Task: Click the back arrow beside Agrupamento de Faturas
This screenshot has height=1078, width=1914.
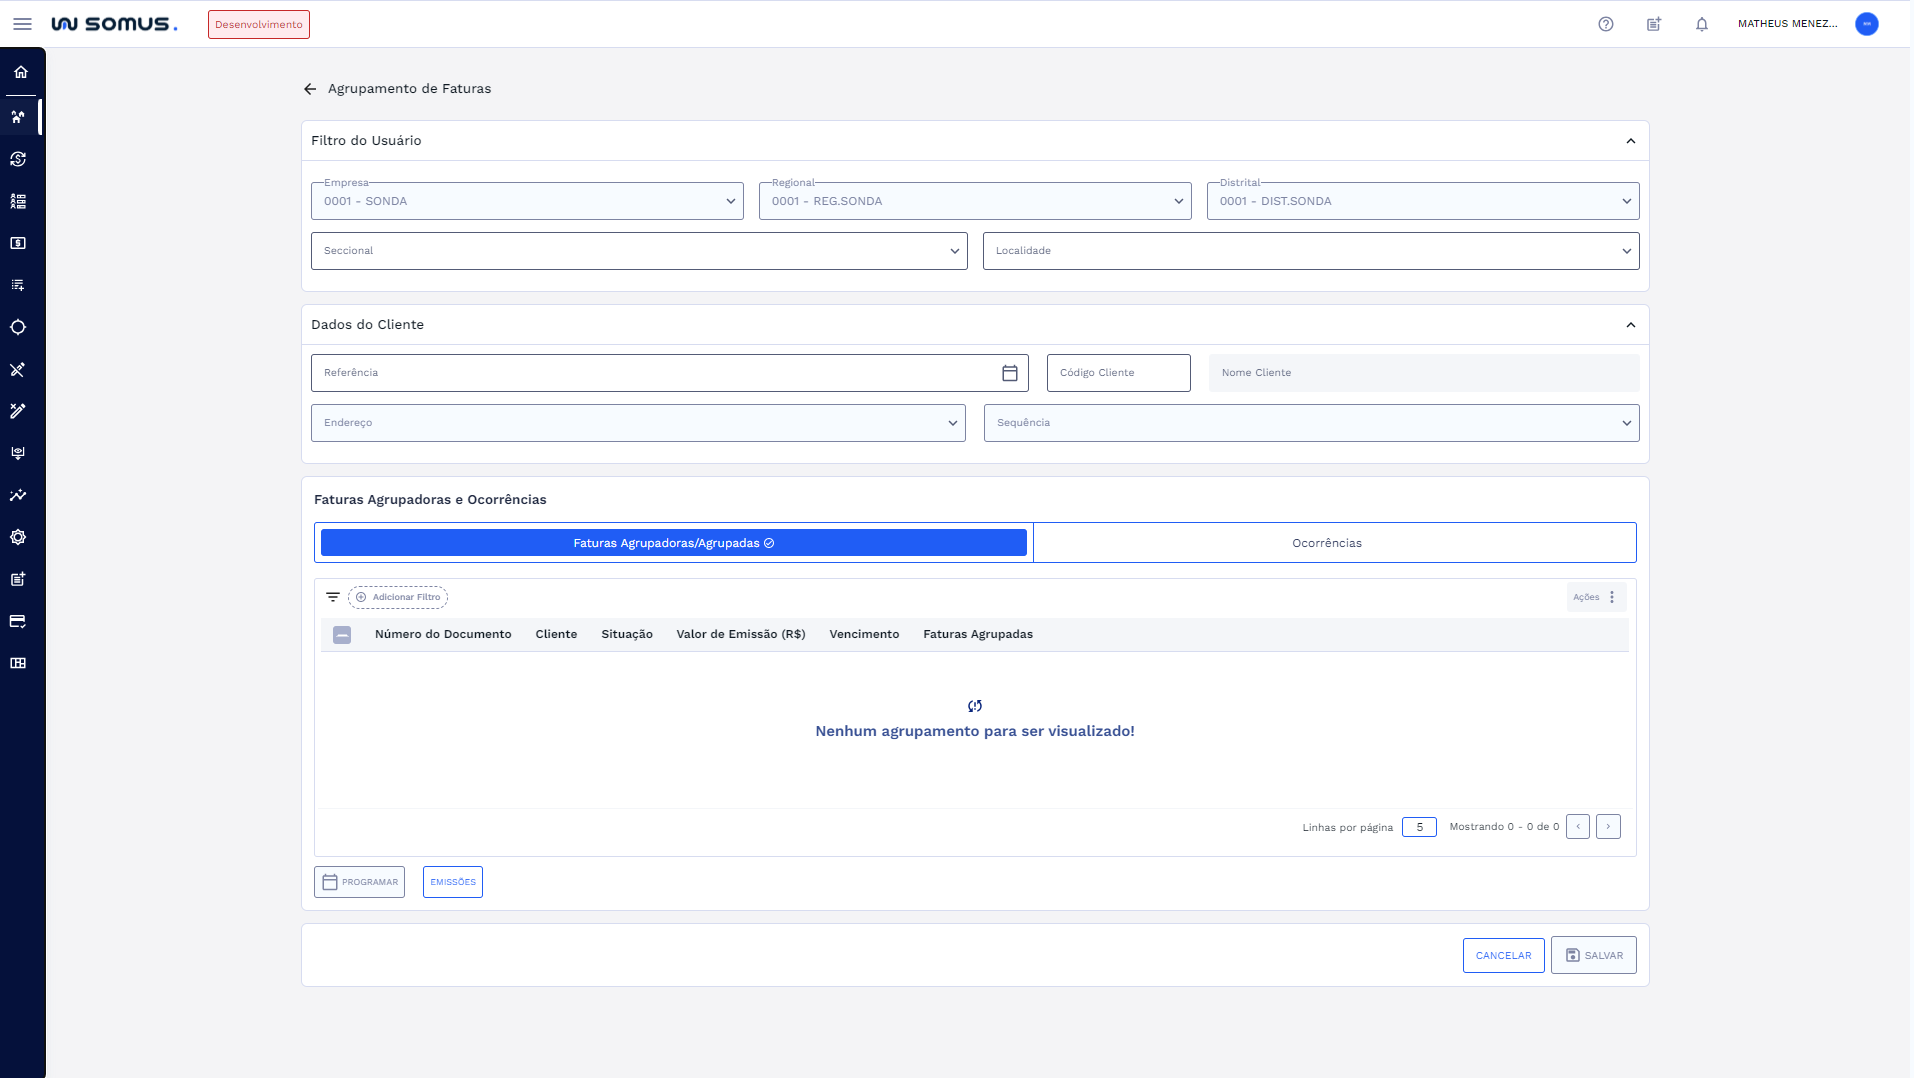Action: tap(310, 89)
